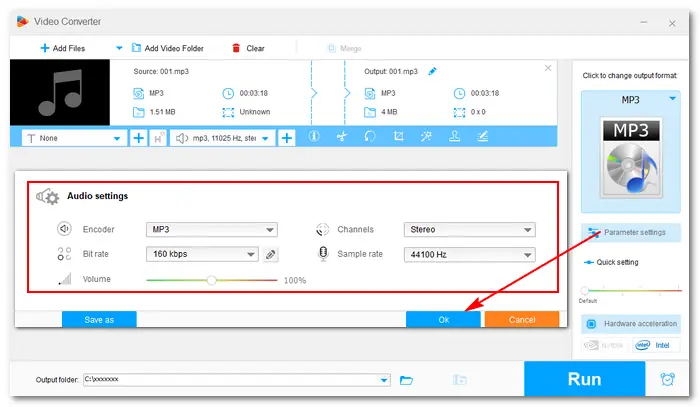Expand the audio track mp3 11025 Hz dropdown
Screen dimensions: 700x407
point(265,138)
